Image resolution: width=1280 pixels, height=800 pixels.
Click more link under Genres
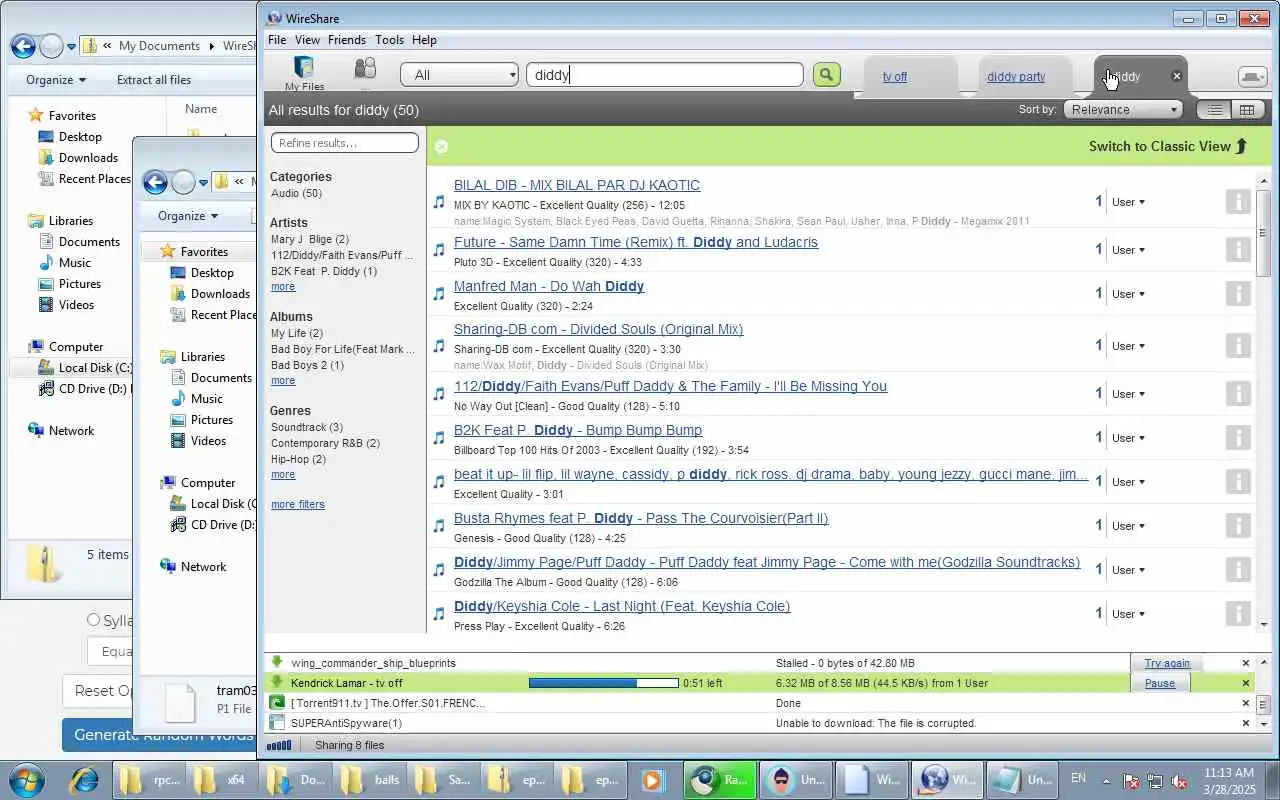[x=283, y=475]
